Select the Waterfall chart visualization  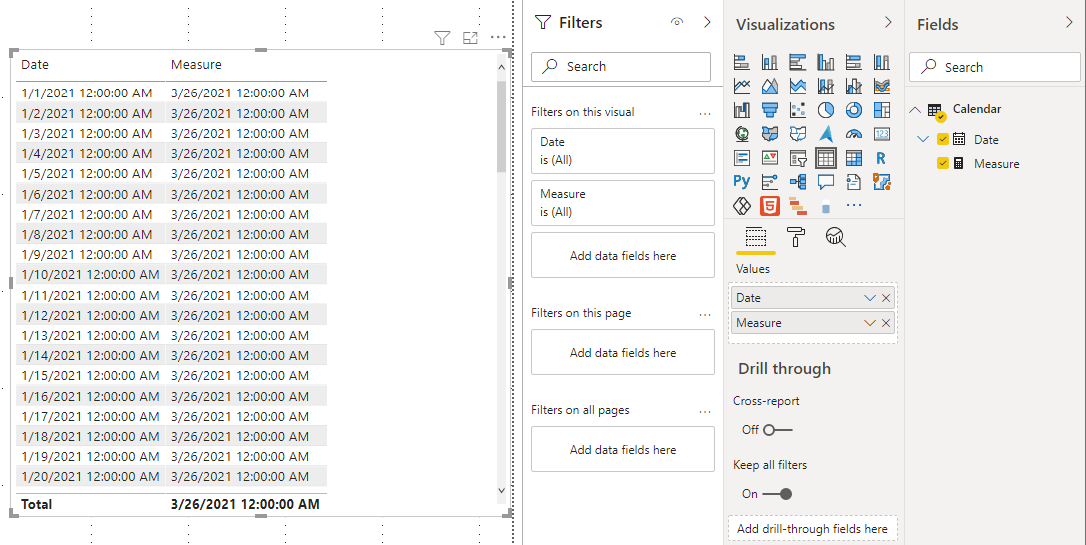coord(742,109)
